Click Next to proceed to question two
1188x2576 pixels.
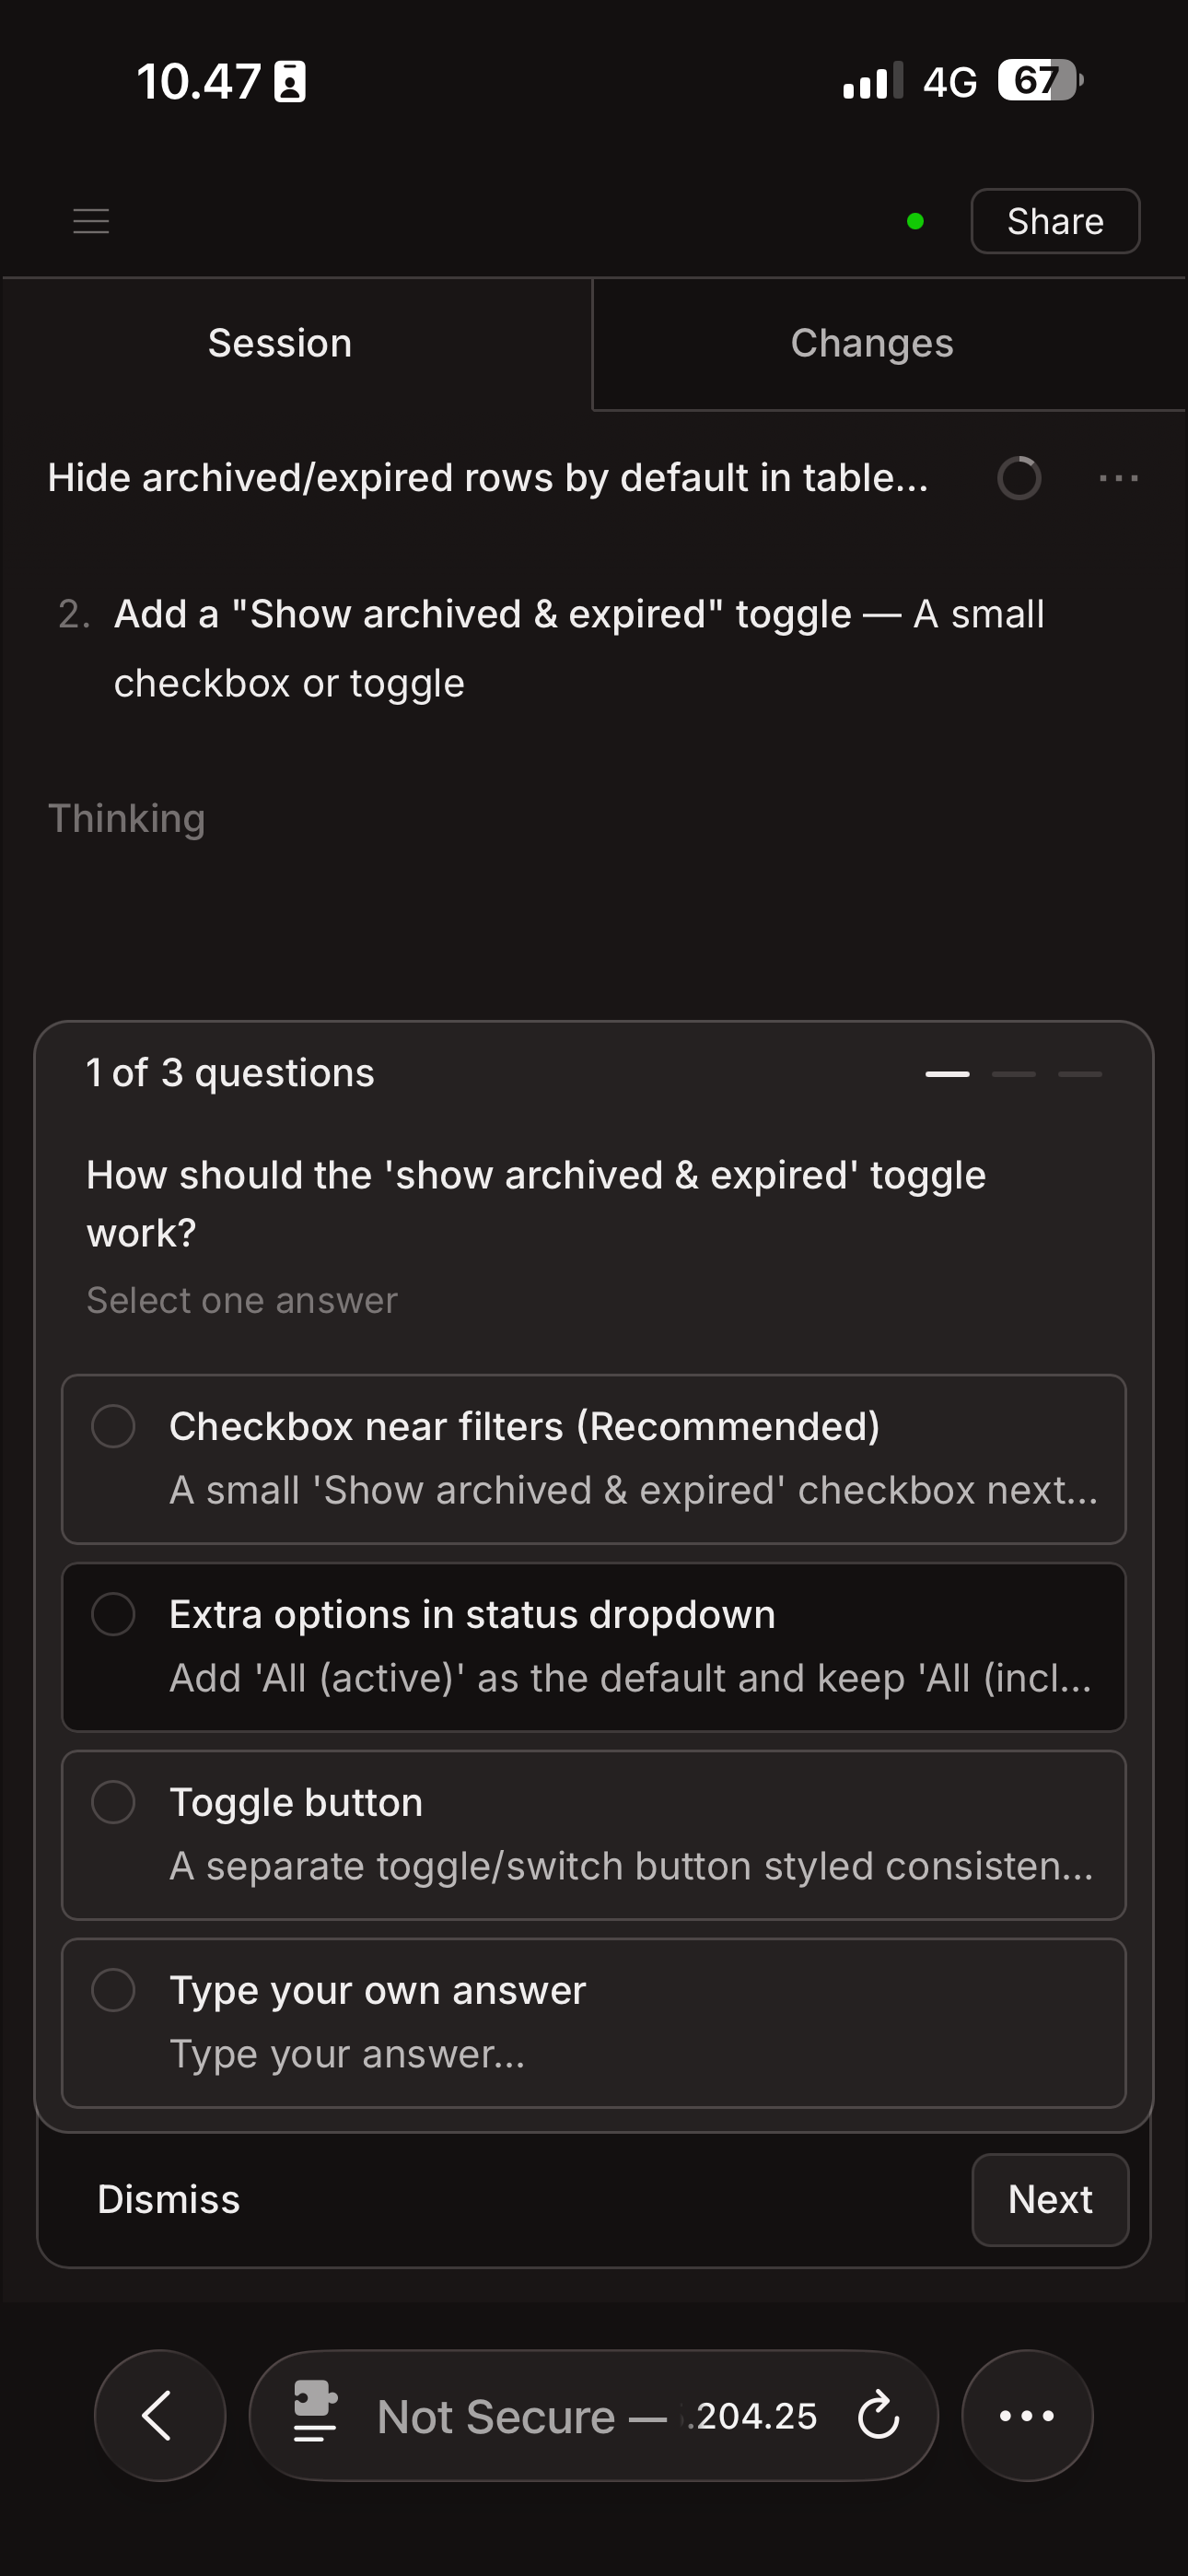pos(1049,2199)
